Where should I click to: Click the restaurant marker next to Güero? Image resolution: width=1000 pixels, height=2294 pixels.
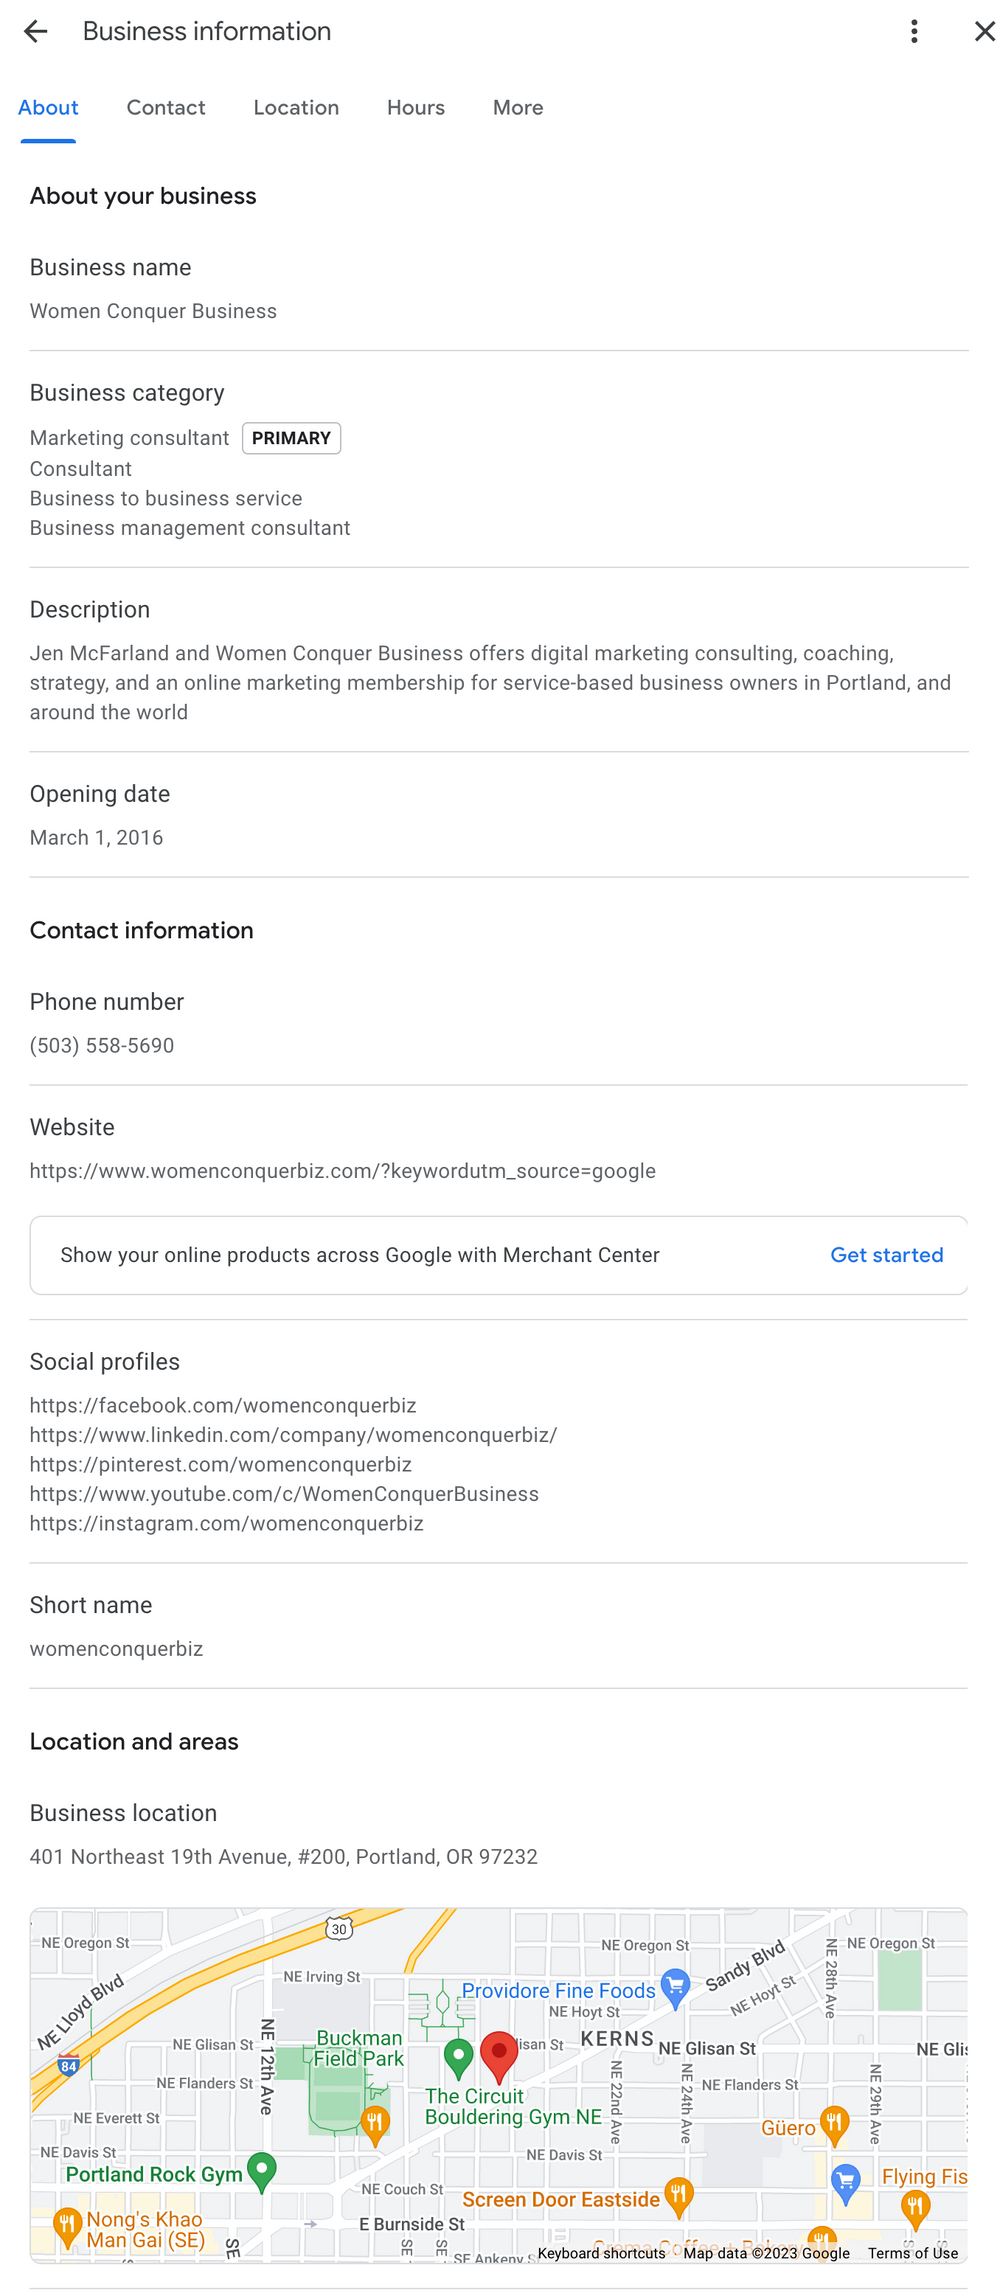pos(836,2123)
